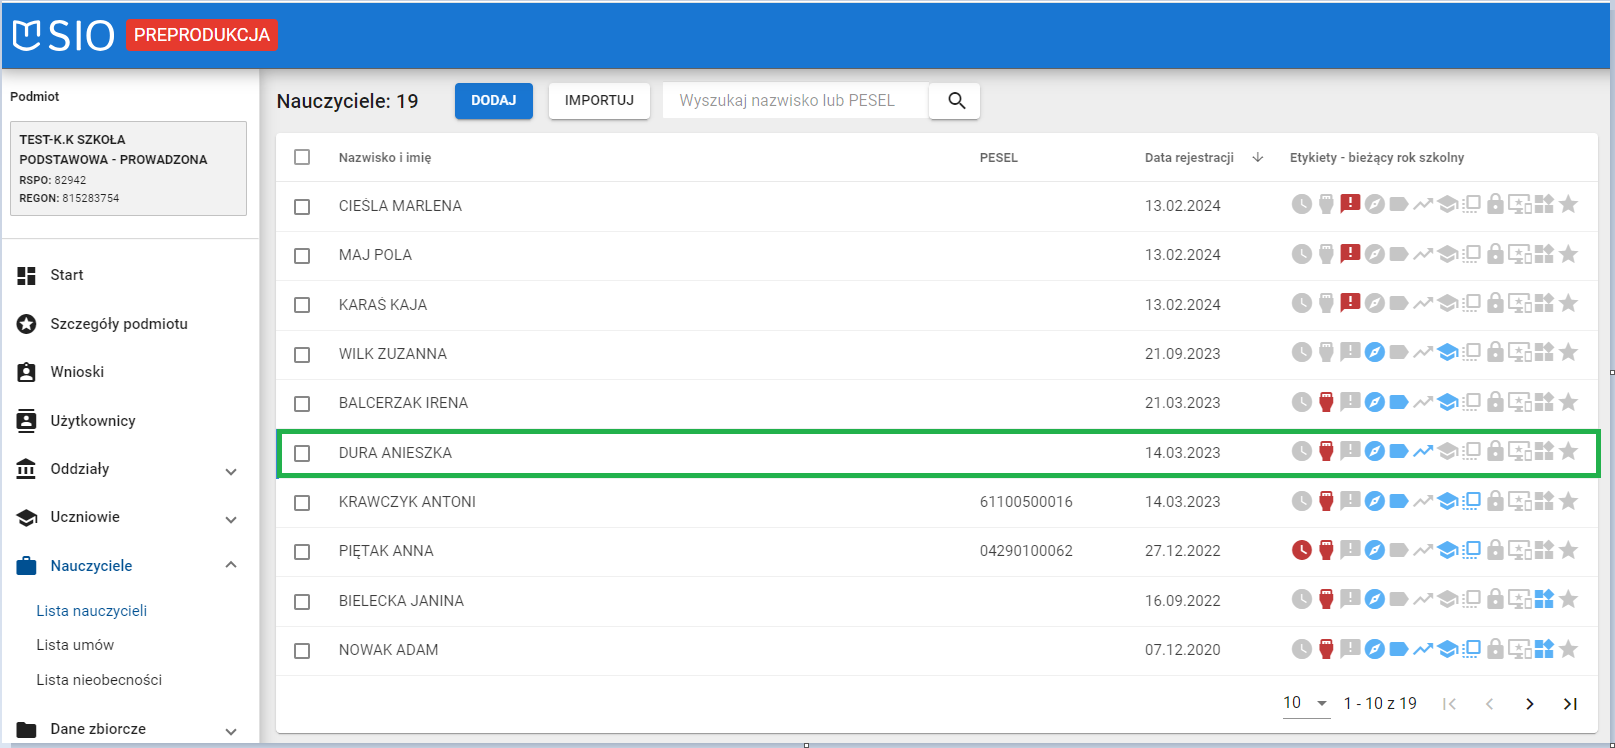Go to next page of teachers
The height and width of the screenshot is (748, 1615).
1529,704
